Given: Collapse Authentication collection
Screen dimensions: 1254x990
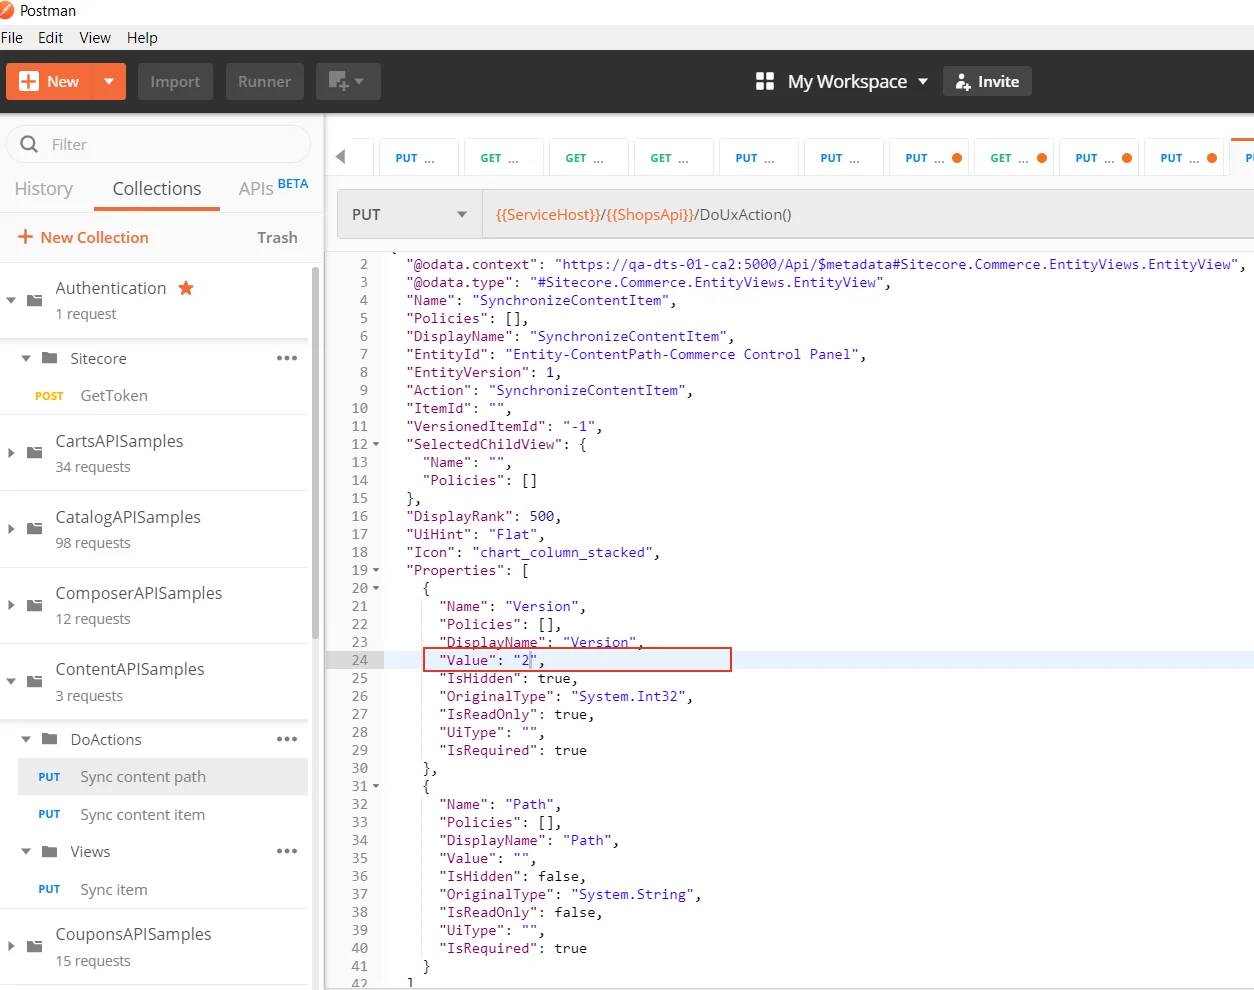Looking at the screenshot, I should tap(11, 300).
